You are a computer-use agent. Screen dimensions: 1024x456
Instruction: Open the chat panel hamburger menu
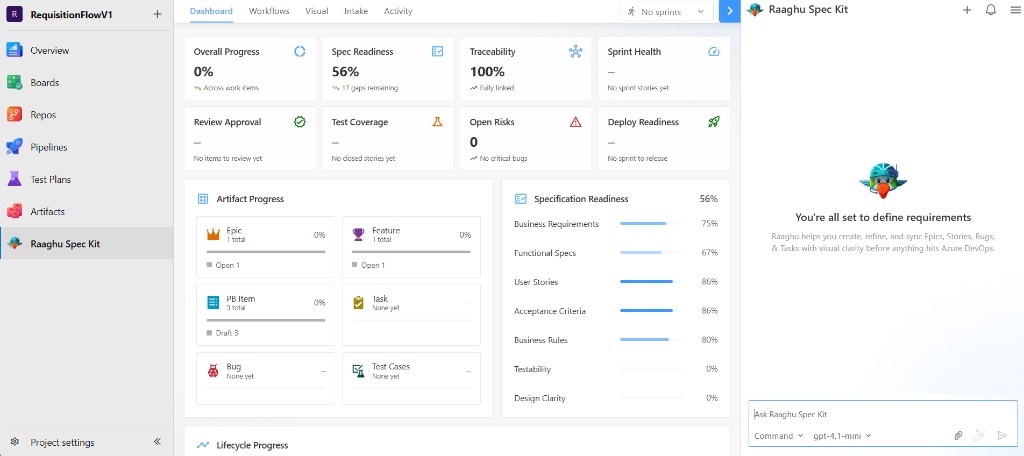tap(1014, 10)
